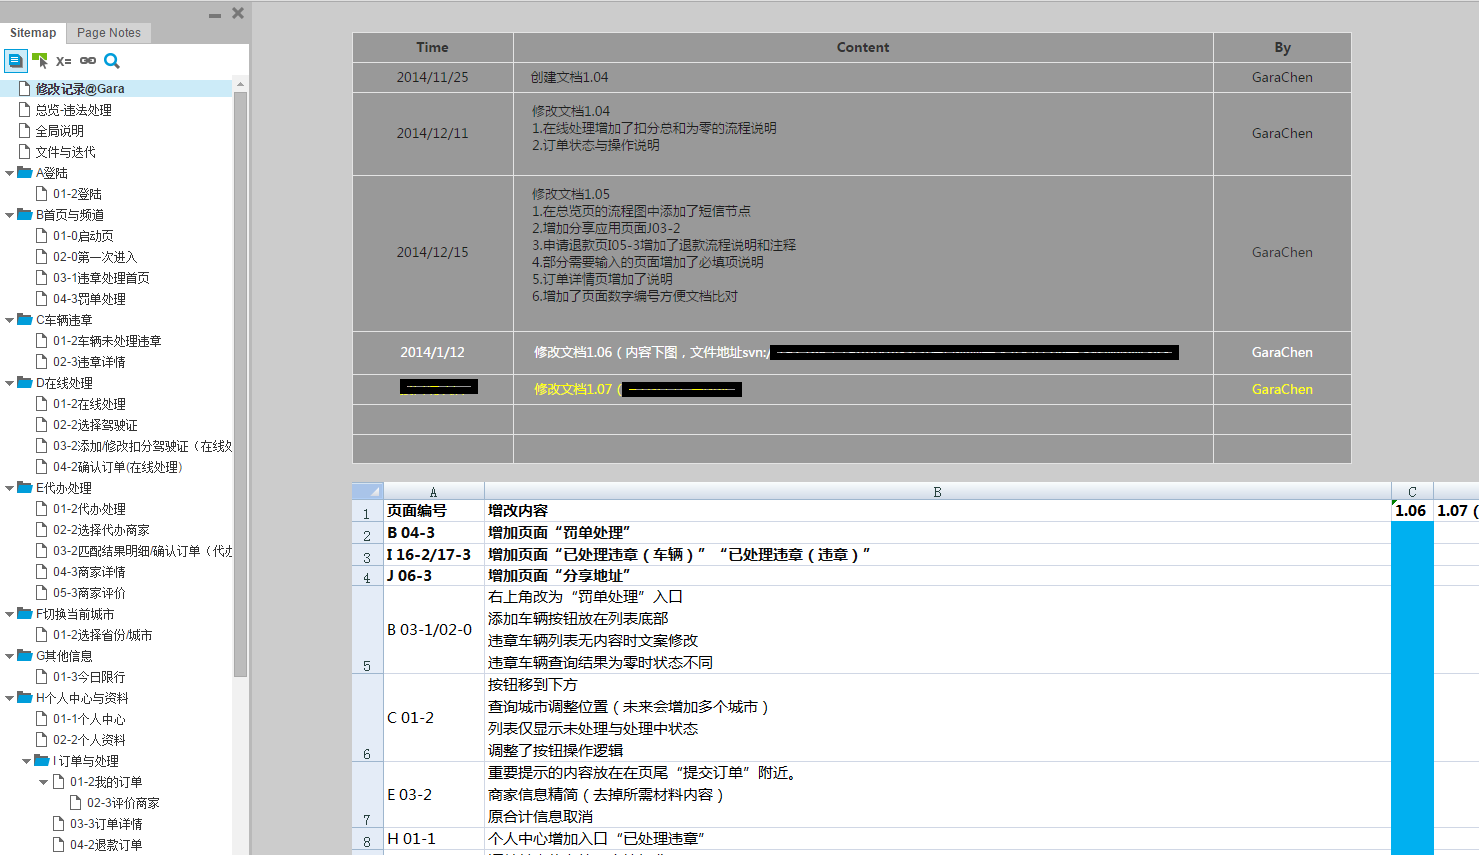Open the 02-3评价商家 page
The width and height of the screenshot is (1479, 855).
point(123,803)
